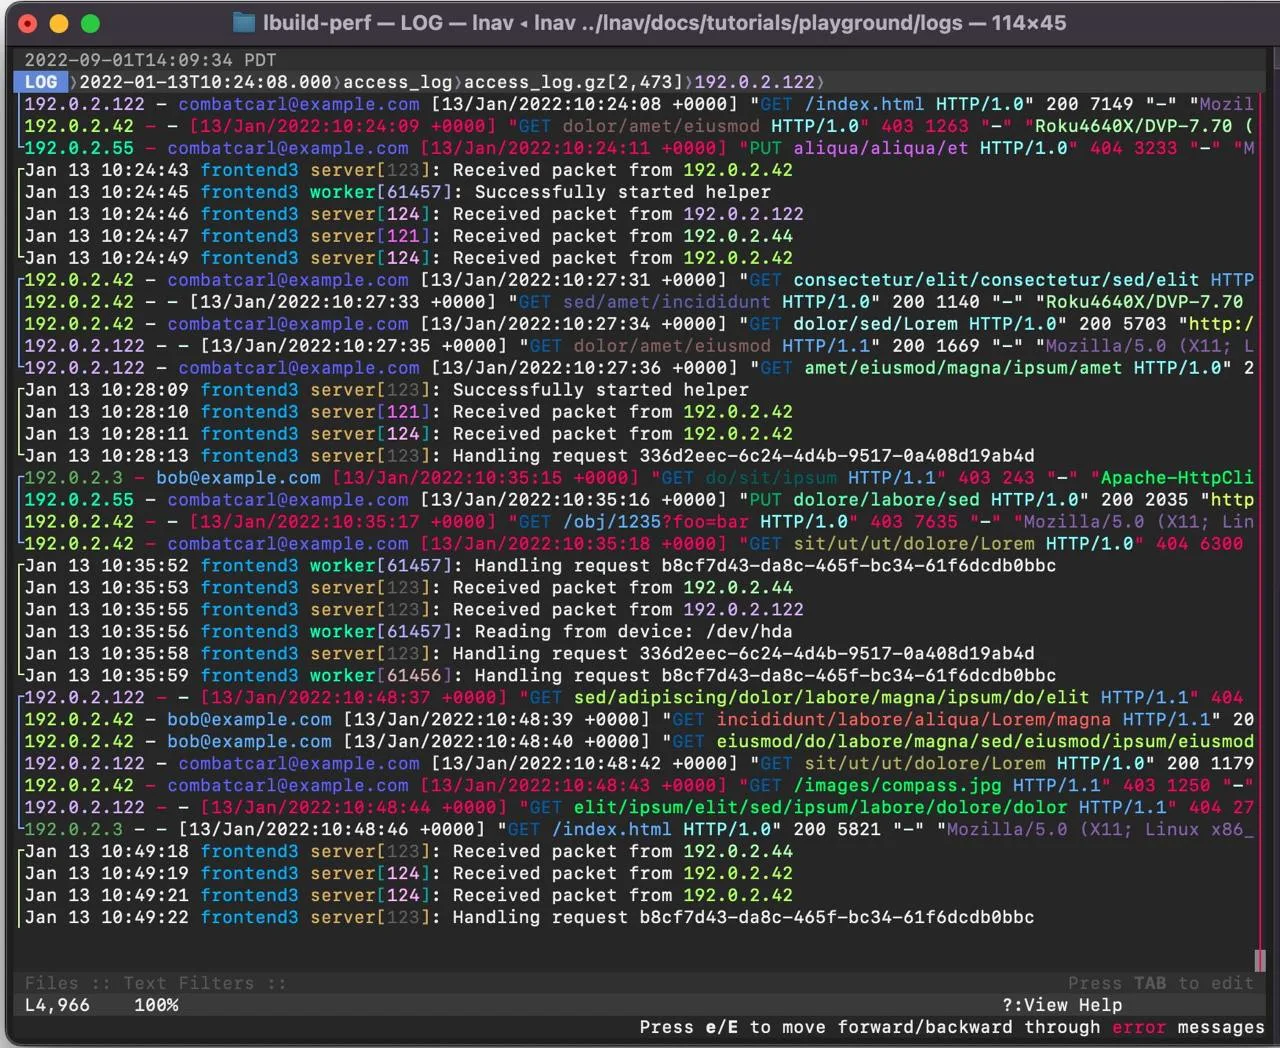The height and width of the screenshot is (1048, 1280).
Task: Click the yellow minimize window button
Action: (59, 23)
